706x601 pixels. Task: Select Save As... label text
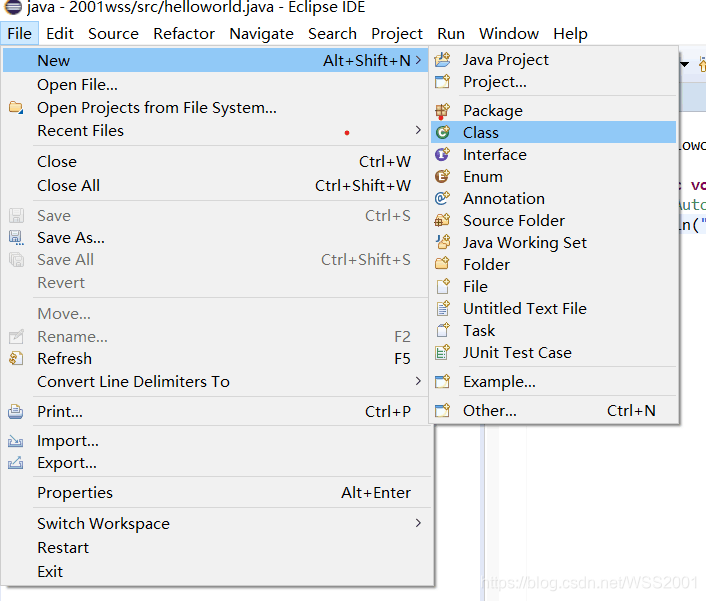click(71, 237)
